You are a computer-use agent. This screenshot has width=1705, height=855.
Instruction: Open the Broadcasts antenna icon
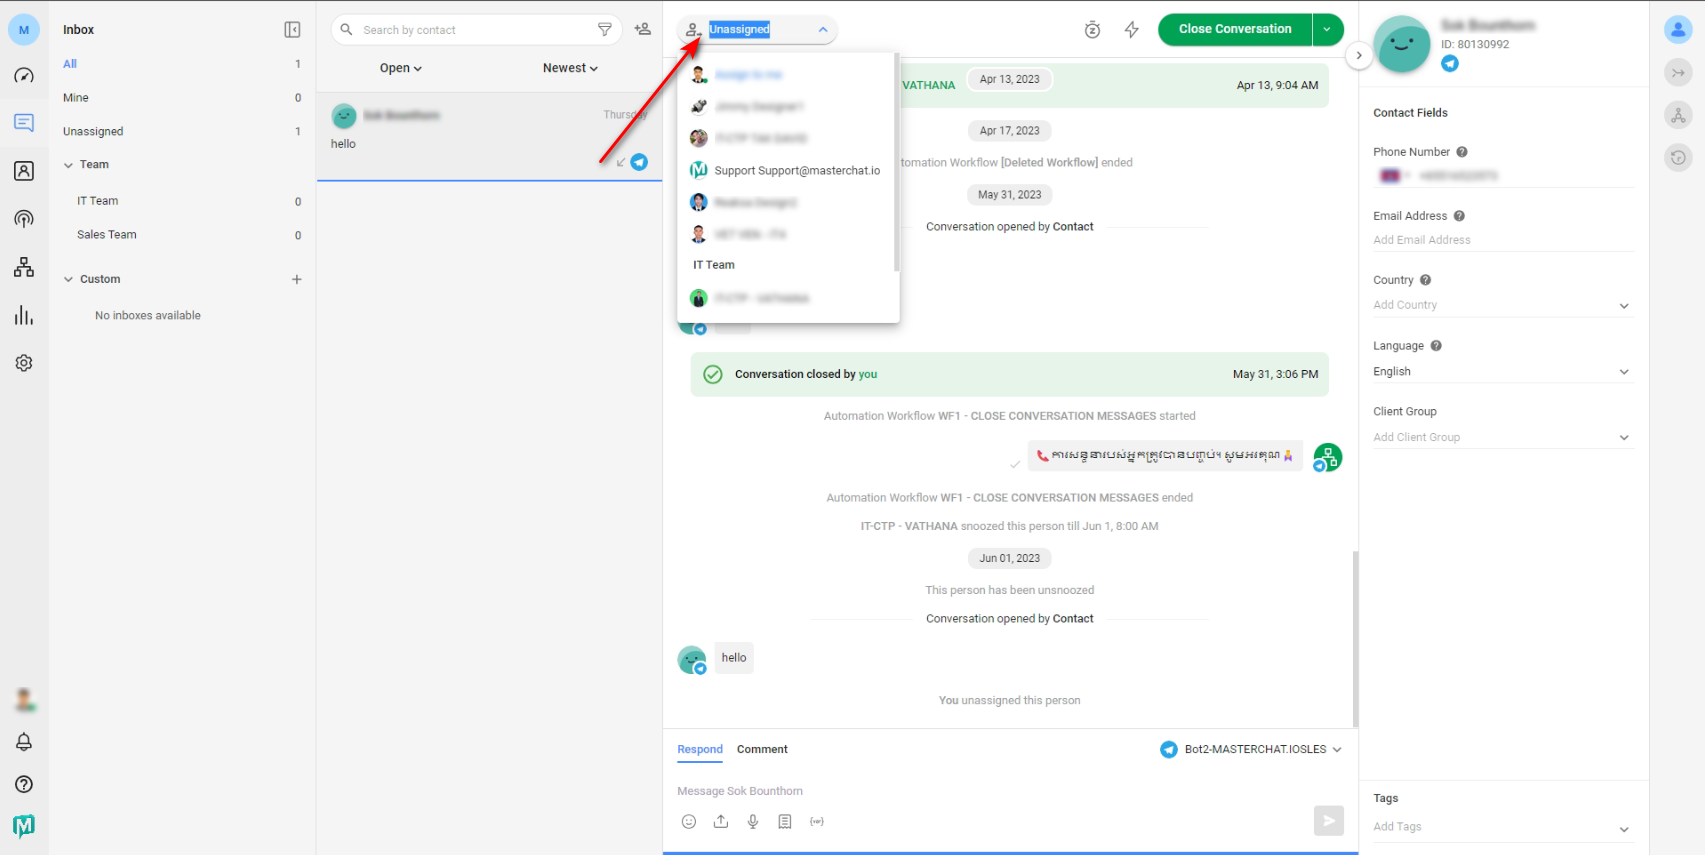click(x=24, y=219)
